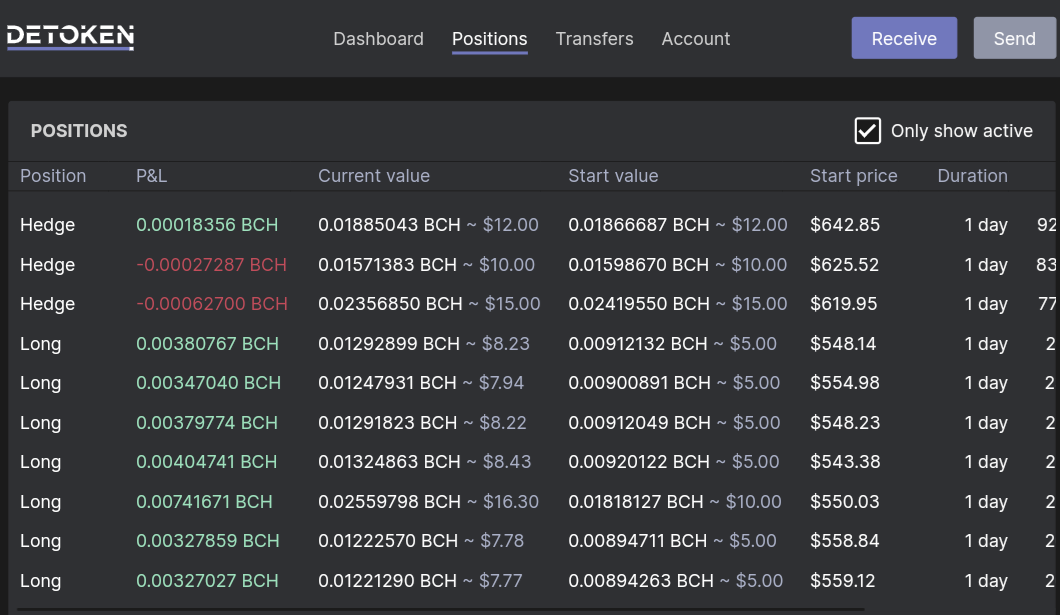Click start value 0.00894263 BCH

pos(641,581)
